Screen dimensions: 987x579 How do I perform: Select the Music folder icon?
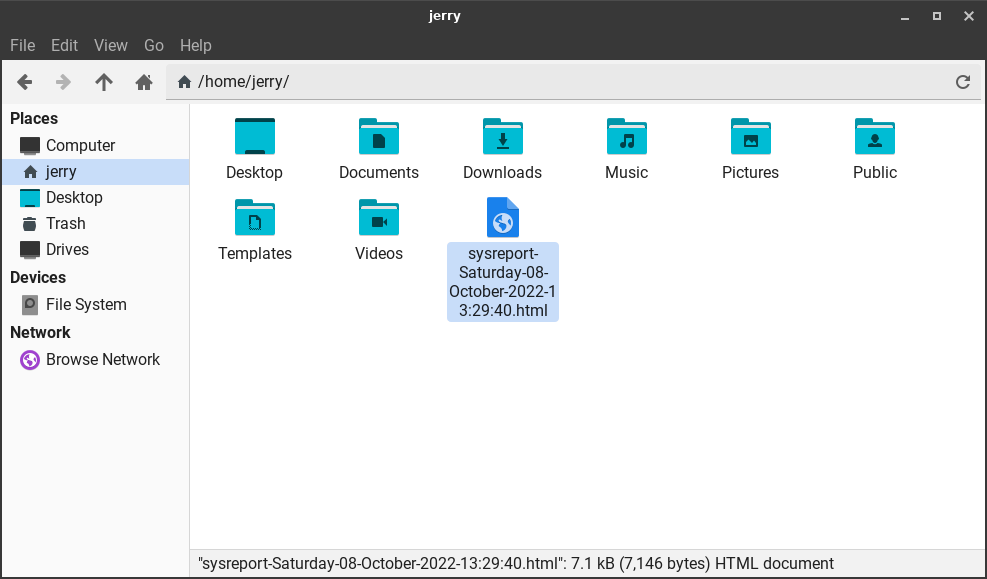click(626, 137)
